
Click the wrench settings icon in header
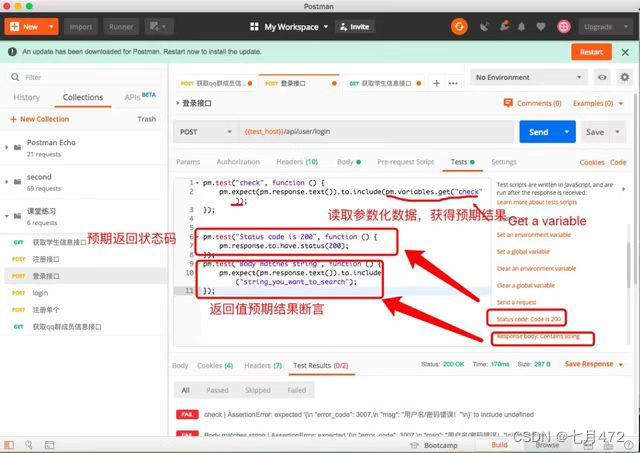tap(504, 27)
